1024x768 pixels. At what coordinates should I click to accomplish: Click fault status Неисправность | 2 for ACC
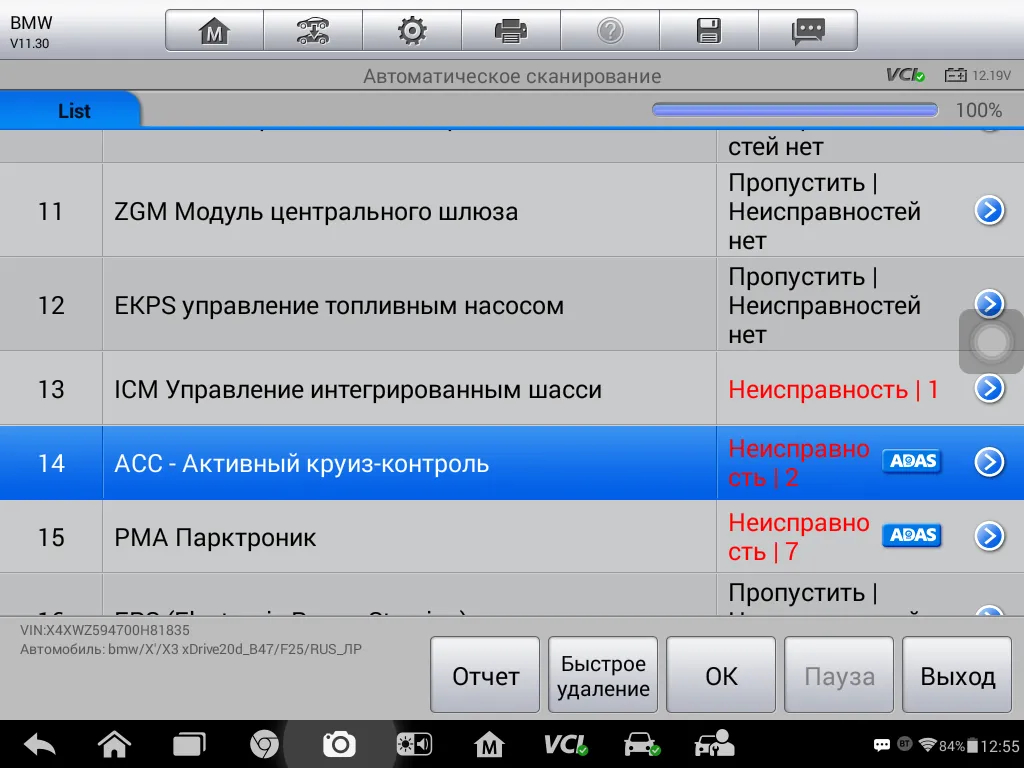click(799, 463)
